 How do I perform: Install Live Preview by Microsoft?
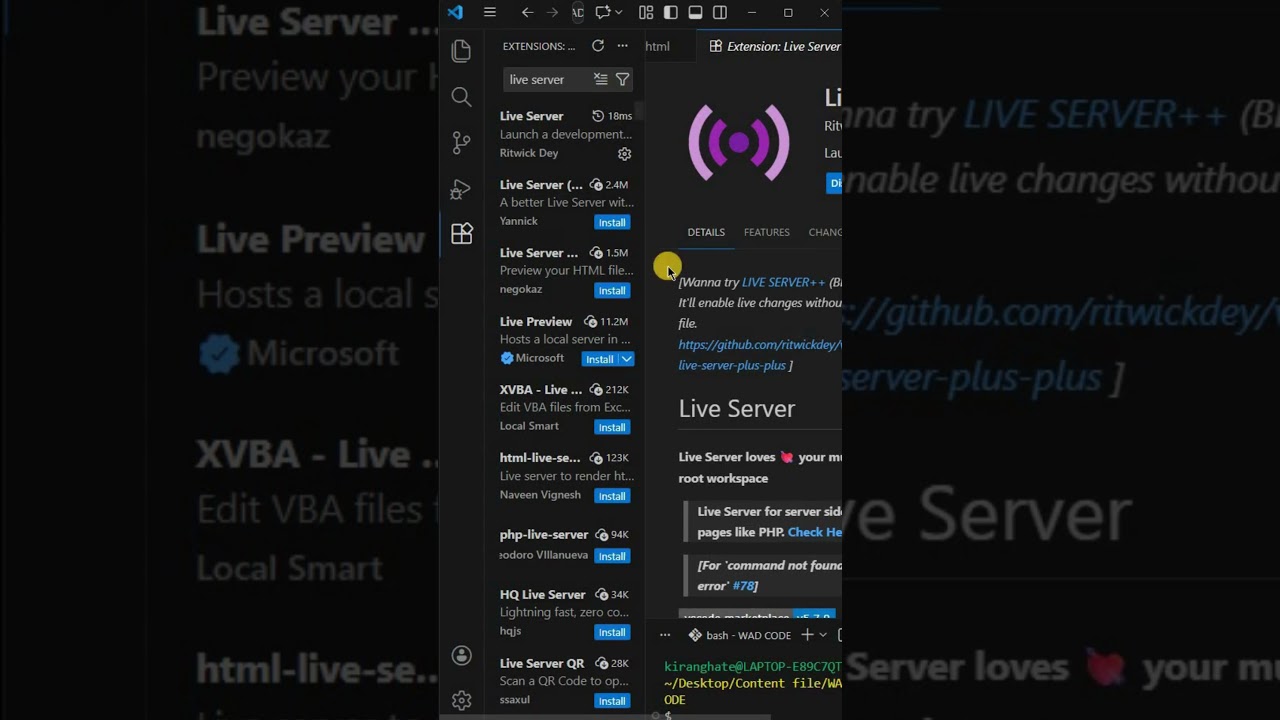(599, 359)
